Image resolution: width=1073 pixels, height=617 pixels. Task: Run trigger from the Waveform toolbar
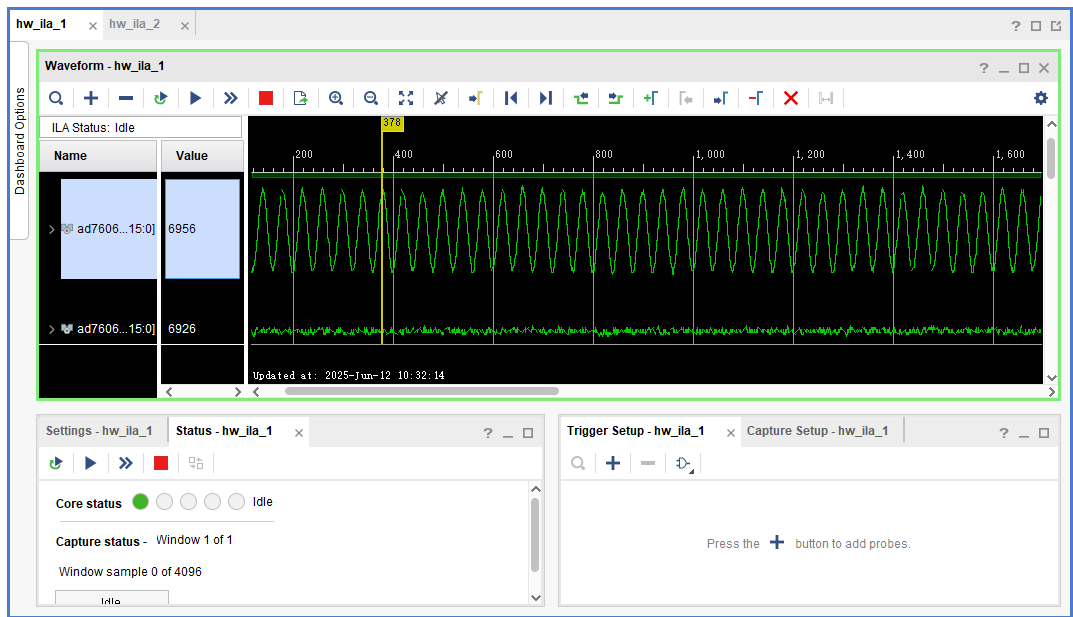coord(196,99)
